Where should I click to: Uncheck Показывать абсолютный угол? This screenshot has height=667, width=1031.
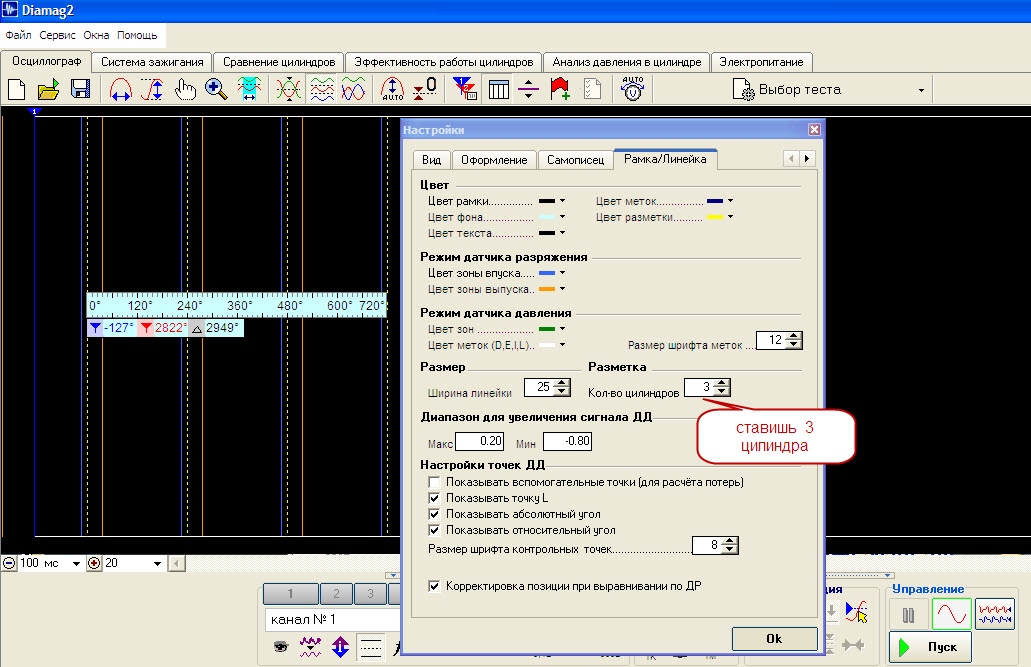[434, 514]
